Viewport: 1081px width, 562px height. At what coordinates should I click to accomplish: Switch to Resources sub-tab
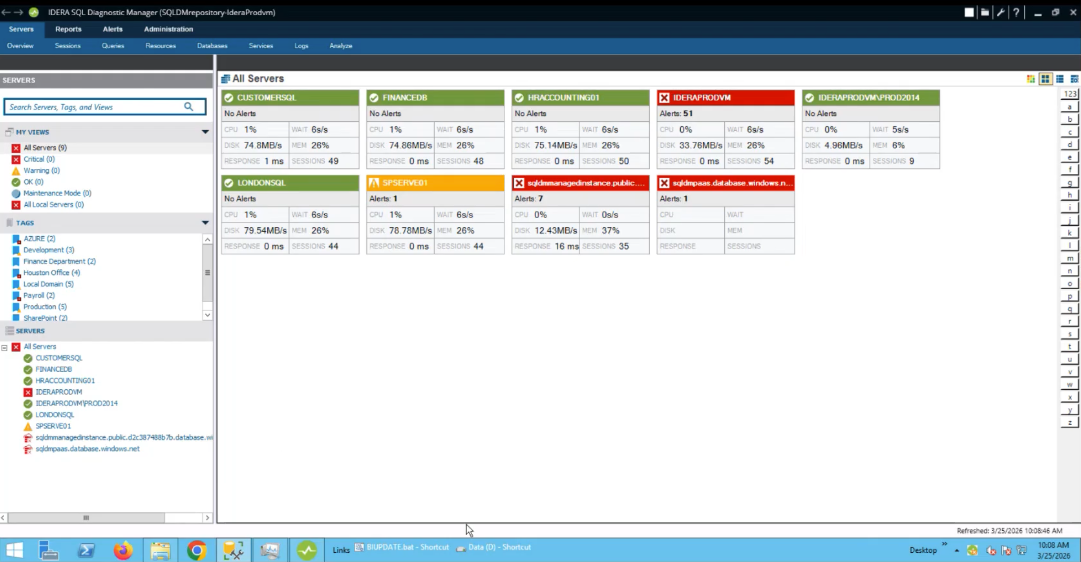(x=161, y=46)
